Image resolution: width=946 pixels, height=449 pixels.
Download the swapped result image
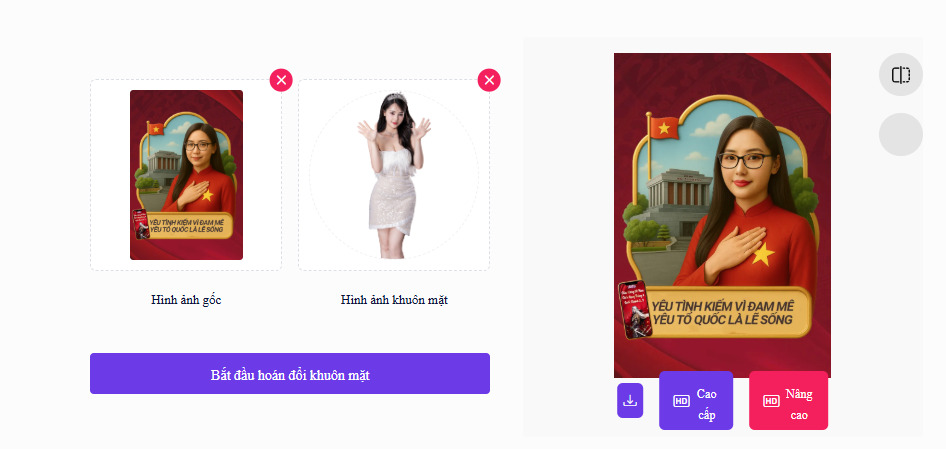(630, 400)
